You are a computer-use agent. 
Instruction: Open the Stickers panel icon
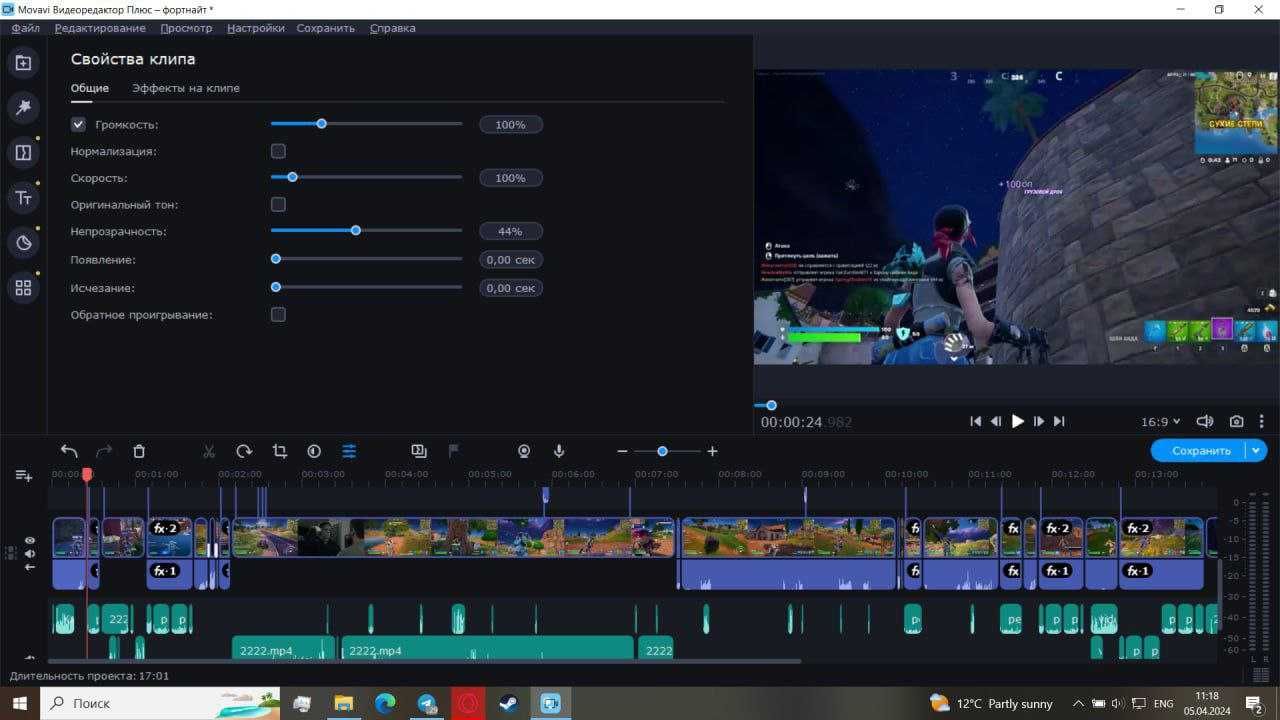23,243
